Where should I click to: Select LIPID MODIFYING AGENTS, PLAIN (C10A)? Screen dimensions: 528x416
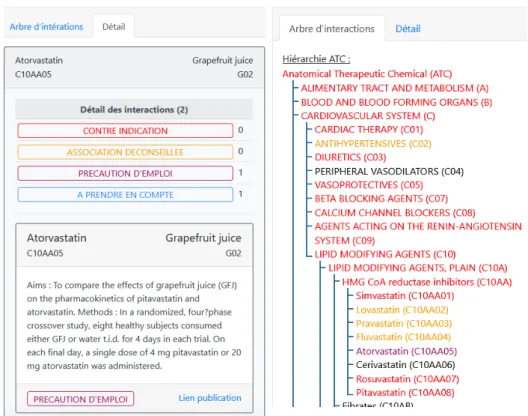click(x=418, y=268)
